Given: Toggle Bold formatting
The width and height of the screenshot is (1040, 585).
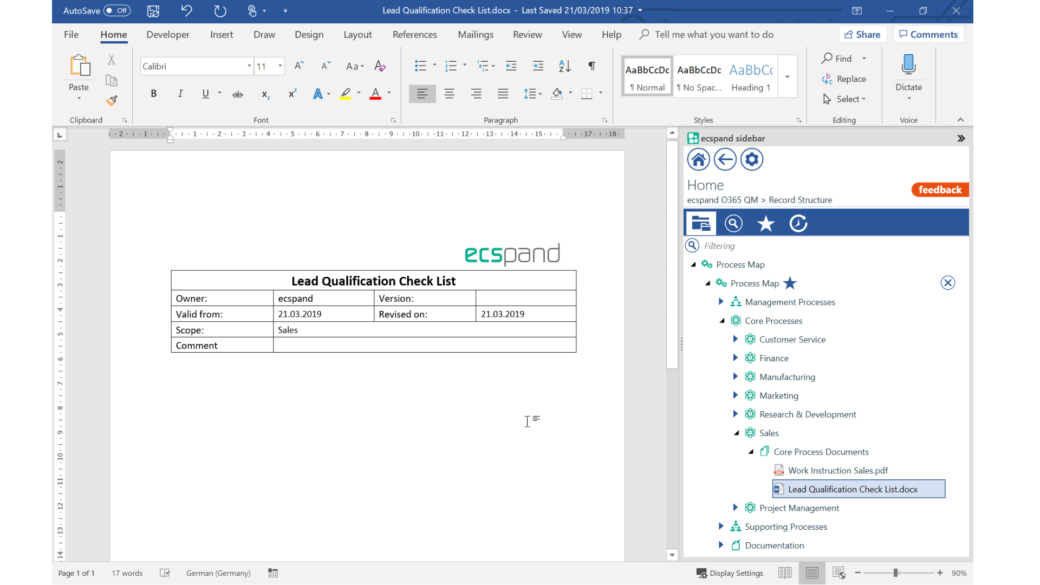Looking at the screenshot, I should pos(154,94).
